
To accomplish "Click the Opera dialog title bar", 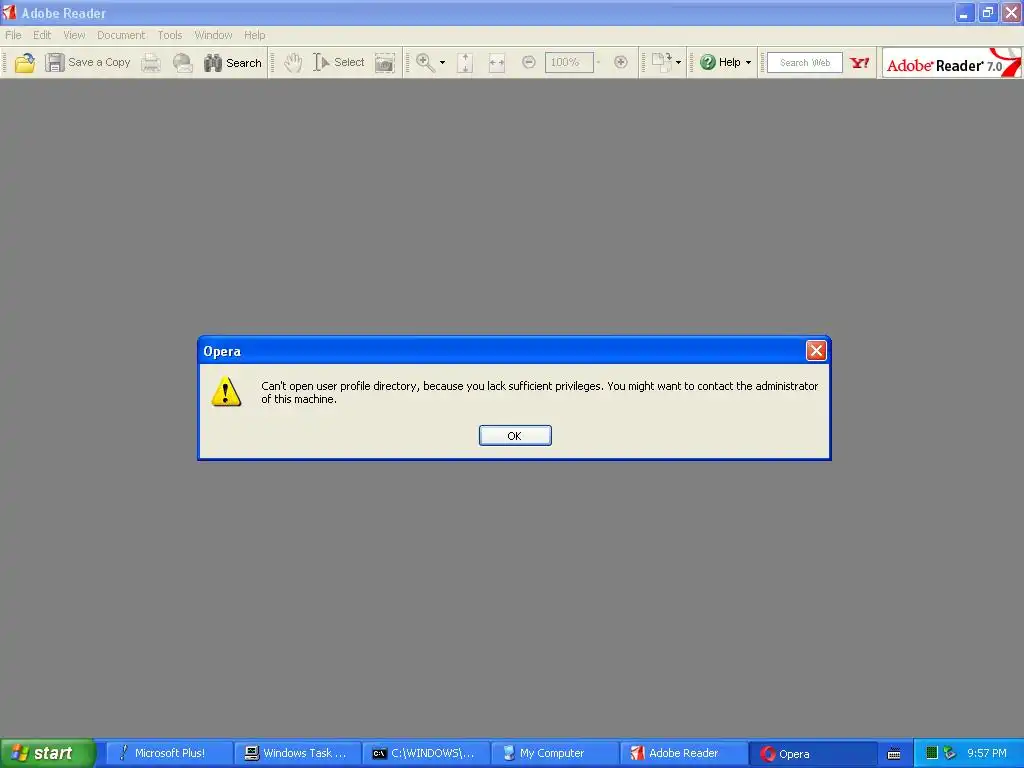I will click(503, 351).
